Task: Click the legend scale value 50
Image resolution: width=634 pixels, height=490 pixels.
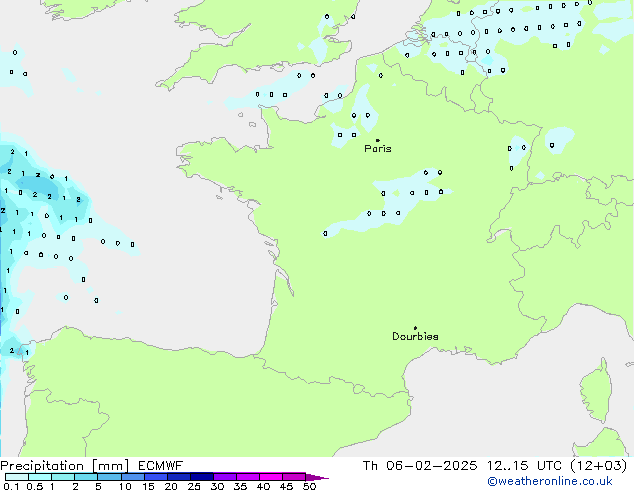Action: point(309,486)
